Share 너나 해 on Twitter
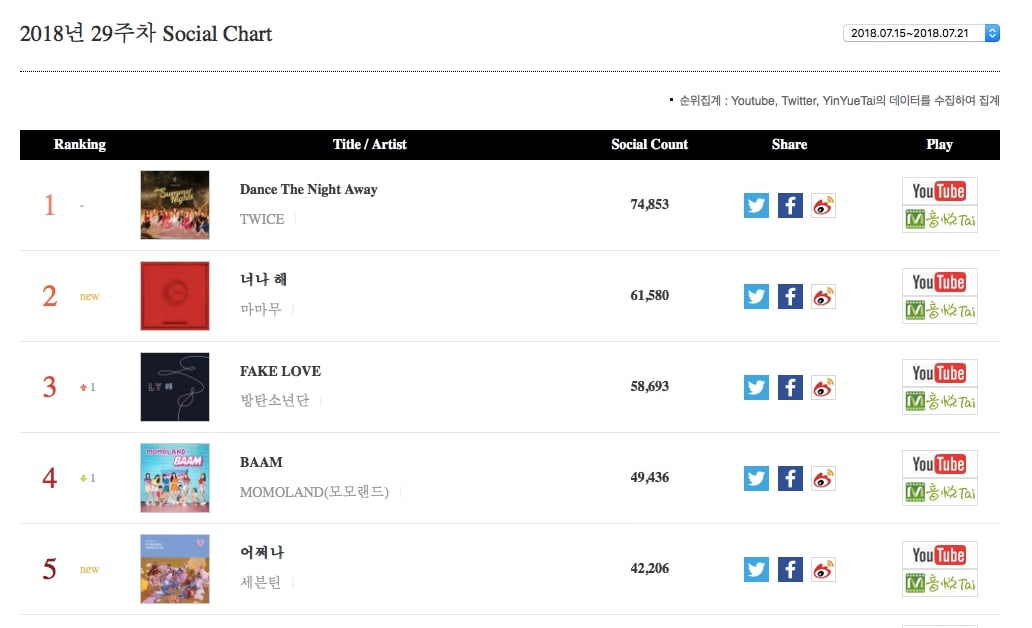This screenshot has height=628, width=1032. pos(756,297)
